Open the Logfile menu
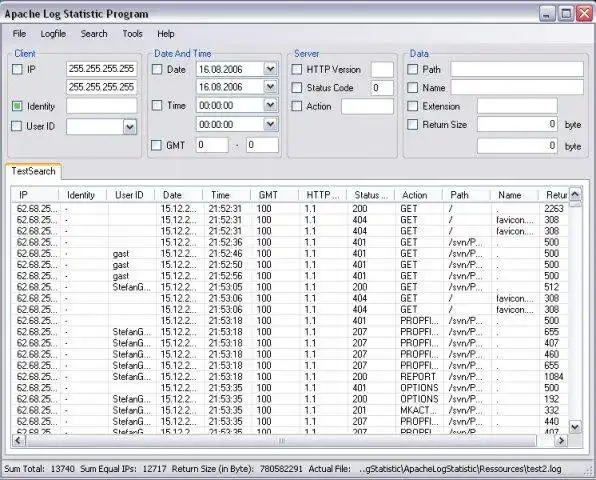596x480 pixels. (x=53, y=34)
